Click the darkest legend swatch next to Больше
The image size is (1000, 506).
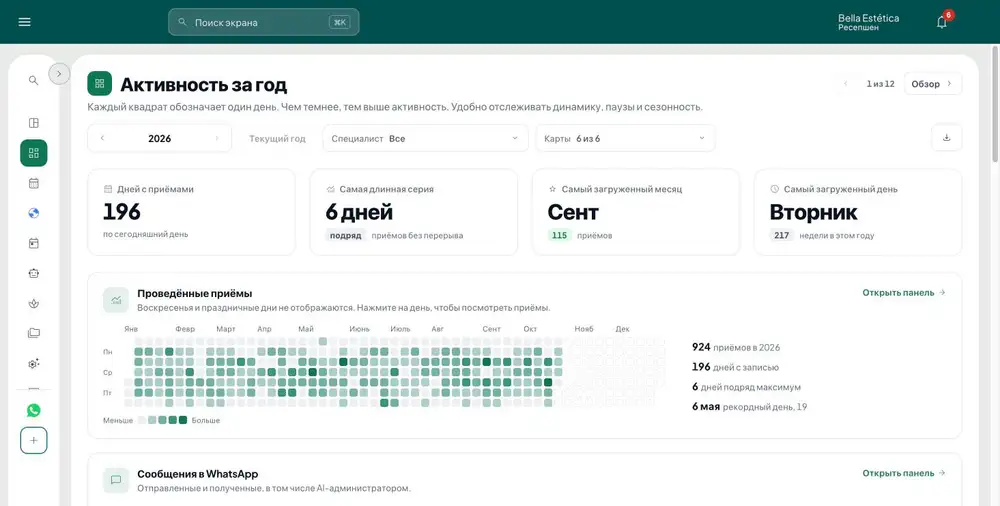click(x=183, y=420)
